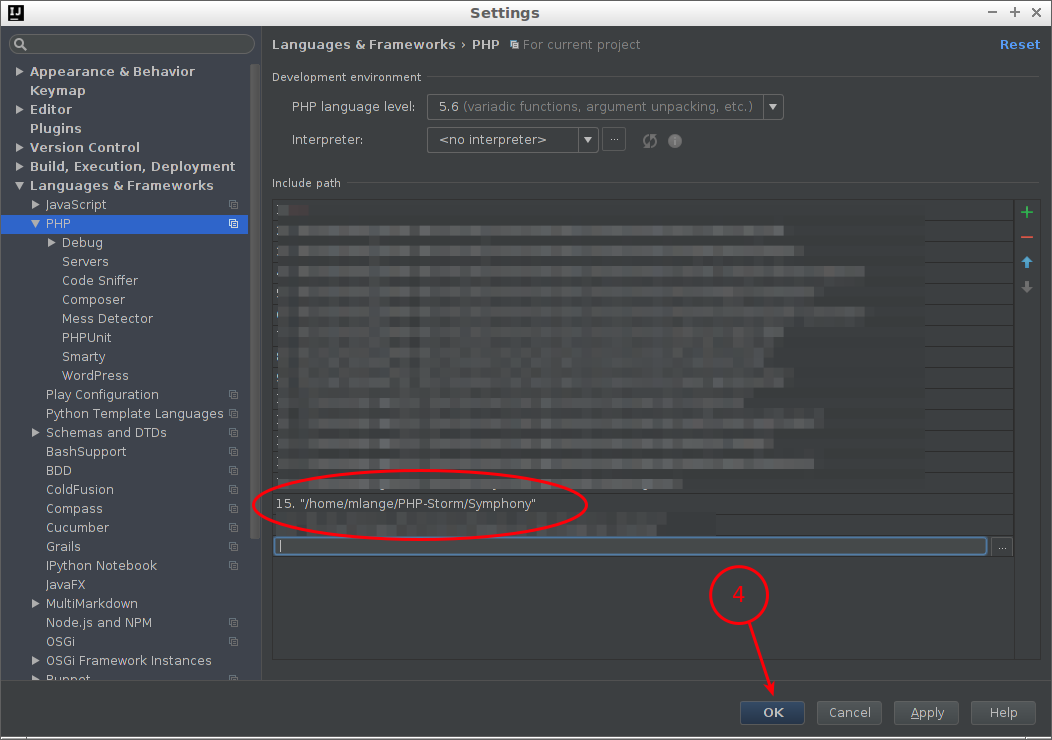
Task: Expand the Schemas and DTDs node
Action: coord(36,433)
